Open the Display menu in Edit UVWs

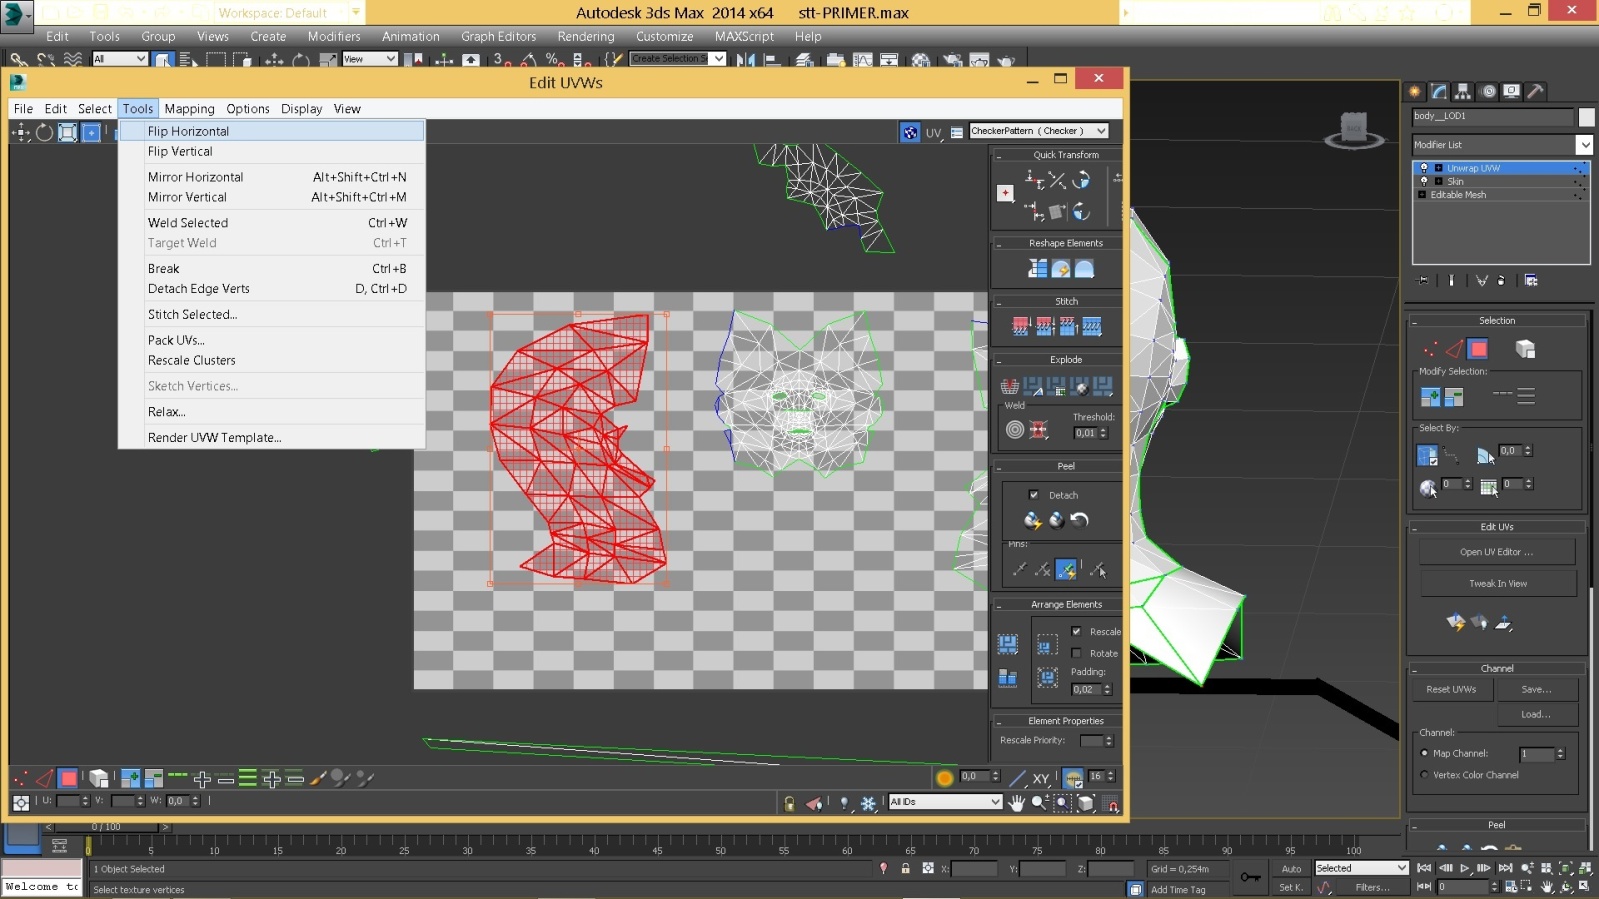point(301,109)
